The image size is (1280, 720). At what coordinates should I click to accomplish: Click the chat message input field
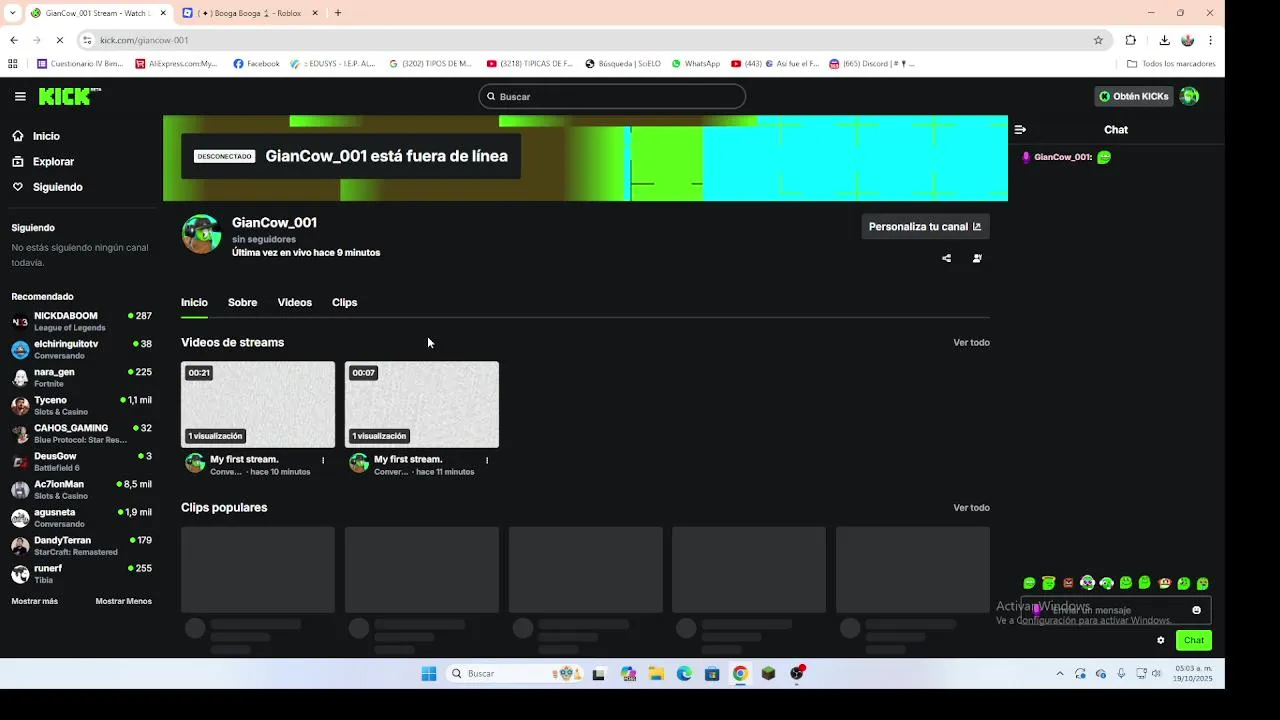tap(1115, 610)
